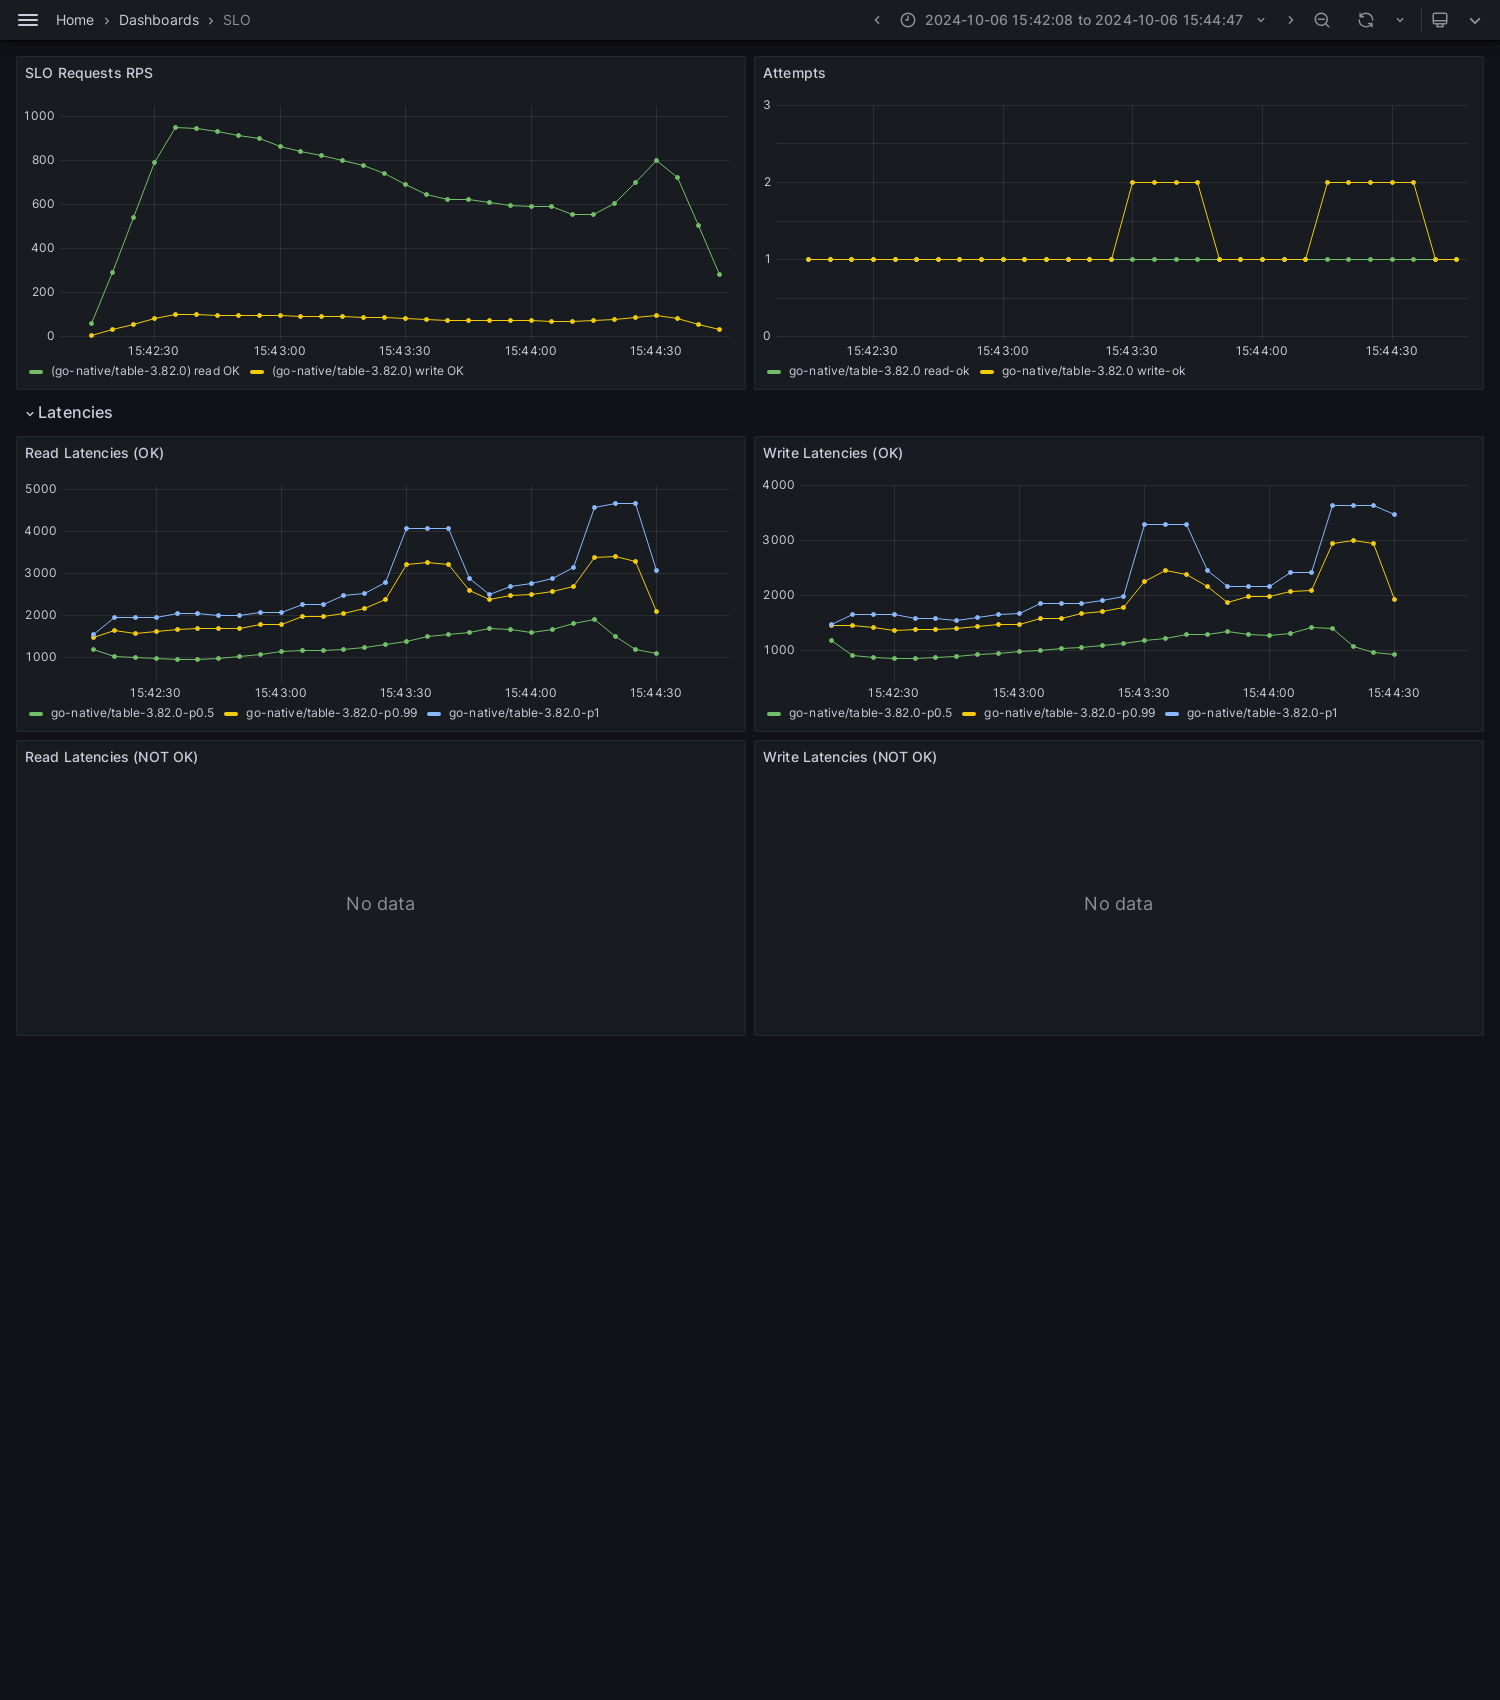Open refresh interval dropdown
The height and width of the screenshot is (1700, 1500).
1400,20
